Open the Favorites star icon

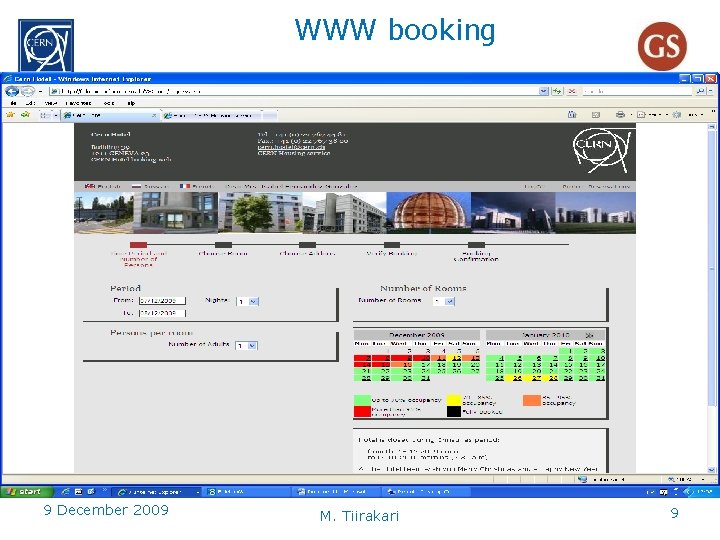[x=10, y=115]
